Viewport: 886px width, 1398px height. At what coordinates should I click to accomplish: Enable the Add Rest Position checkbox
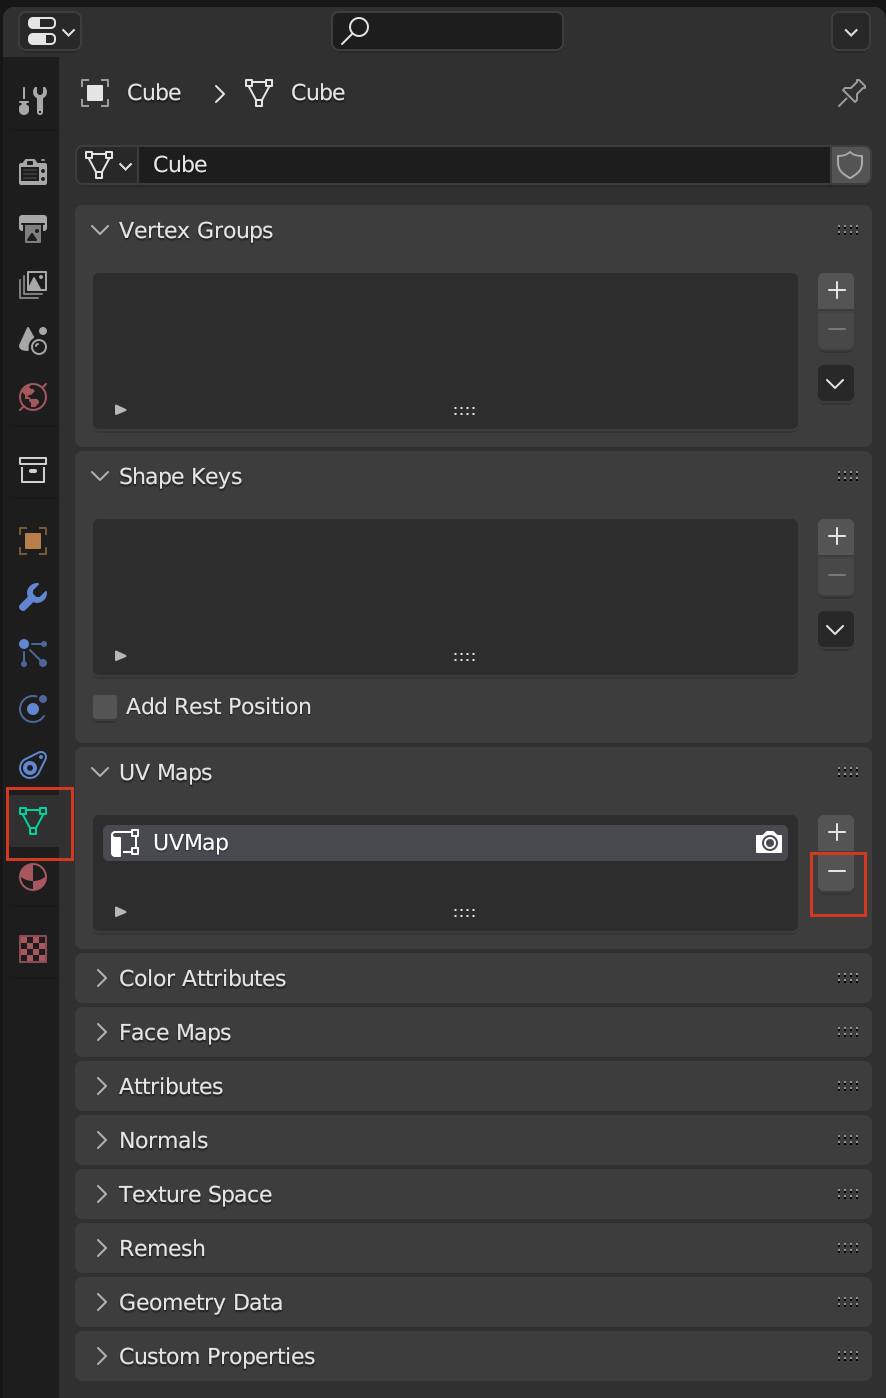coord(104,706)
